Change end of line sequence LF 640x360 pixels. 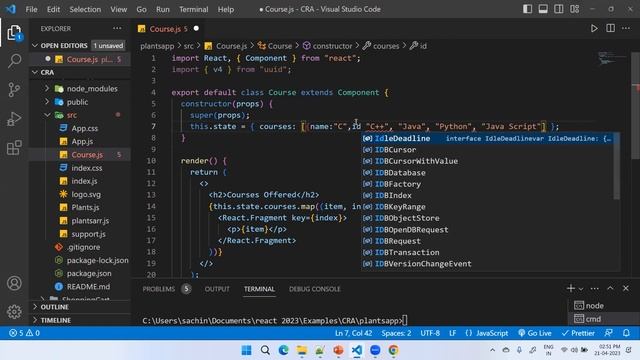point(453,333)
